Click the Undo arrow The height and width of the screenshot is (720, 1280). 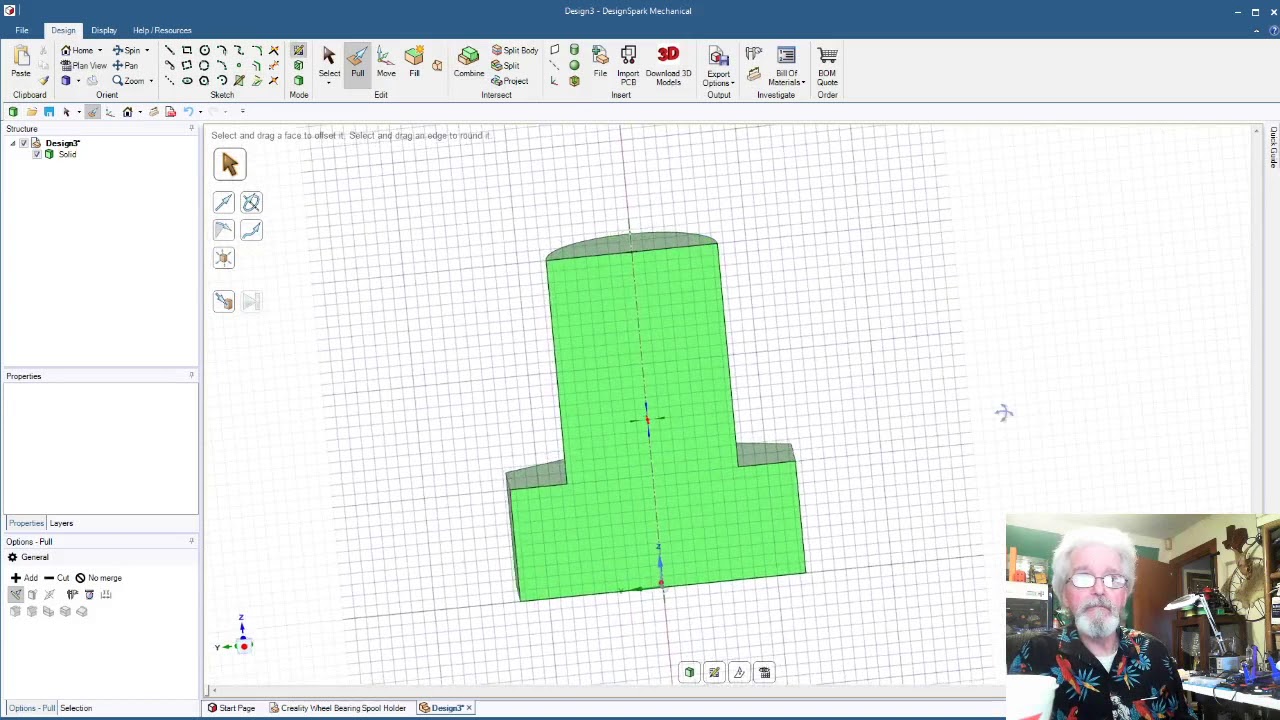[187, 112]
